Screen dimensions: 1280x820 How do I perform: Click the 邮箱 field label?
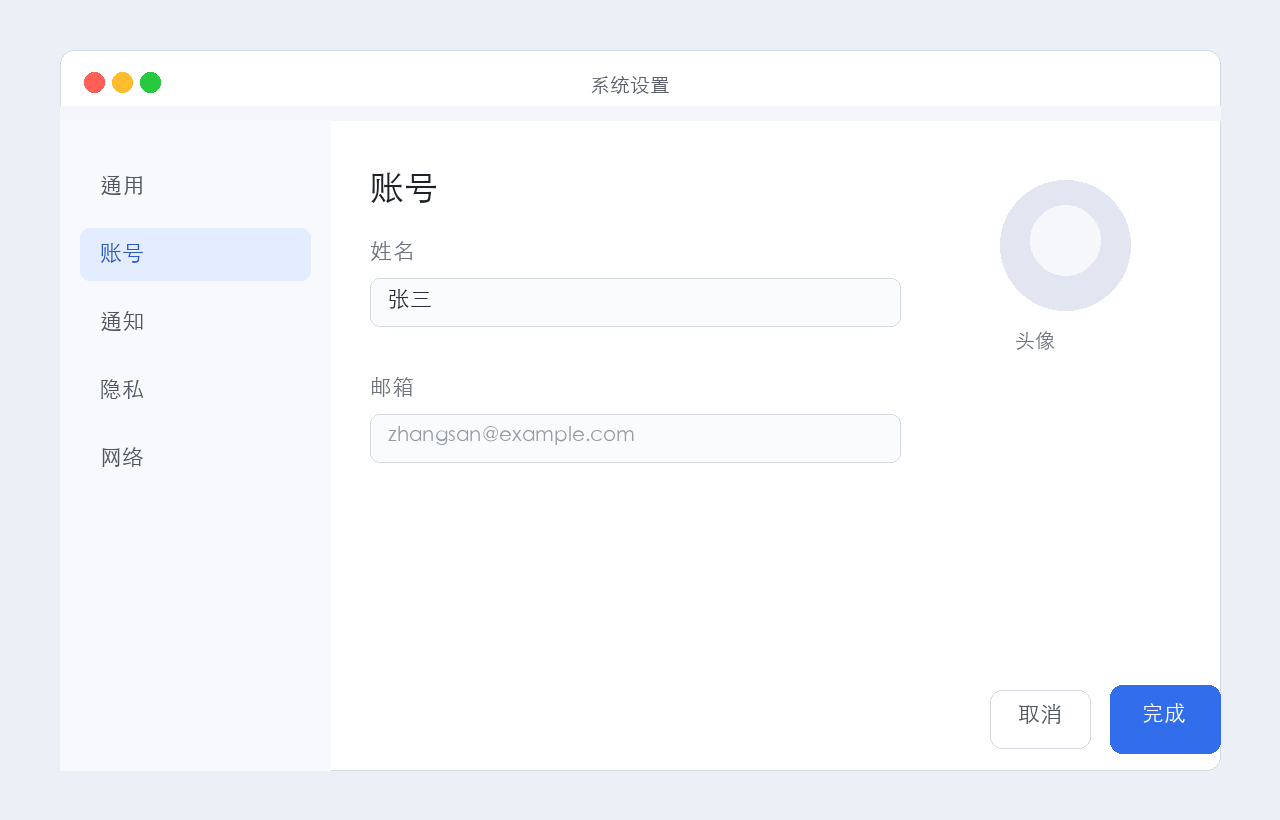[x=392, y=387]
